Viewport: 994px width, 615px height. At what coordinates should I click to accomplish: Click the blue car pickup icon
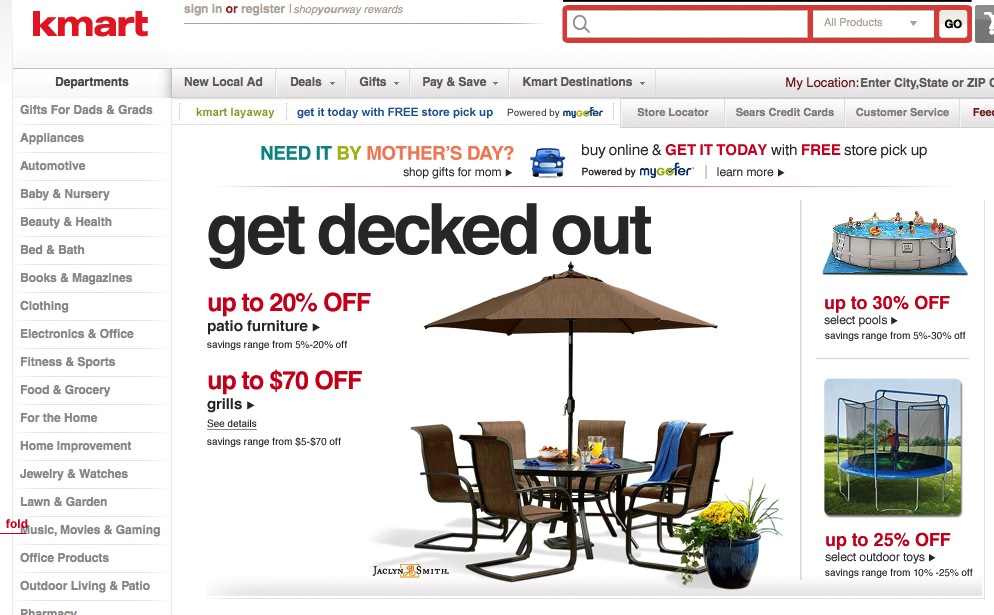(548, 162)
